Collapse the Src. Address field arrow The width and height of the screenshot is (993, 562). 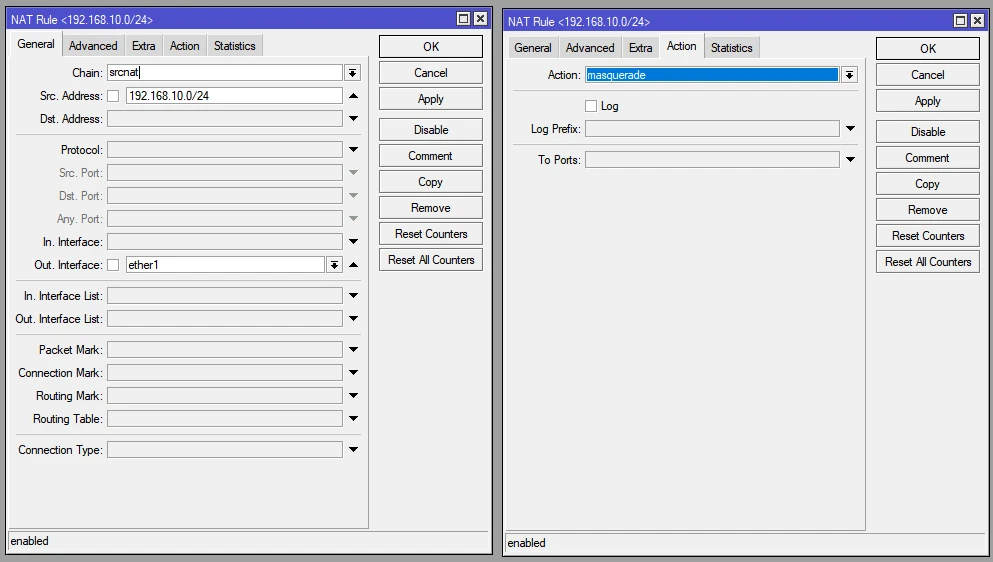(353, 96)
